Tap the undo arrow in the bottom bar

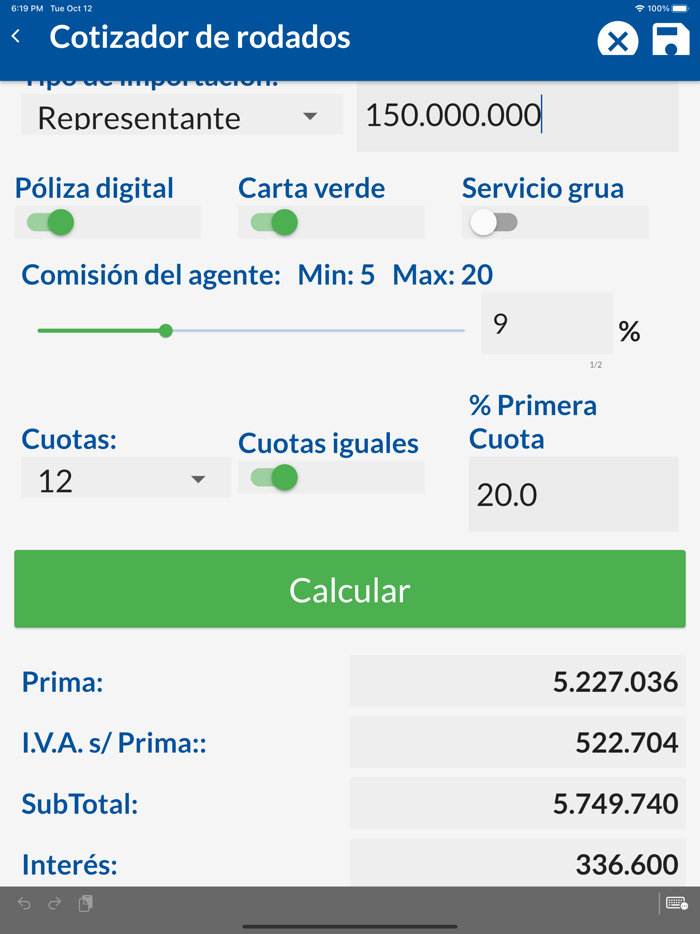click(x=22, y=903)
